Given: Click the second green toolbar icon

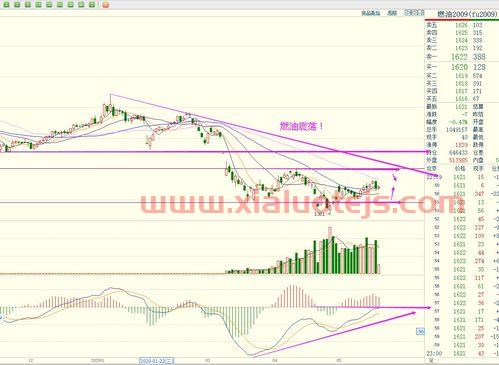Looking at the screenshot, I should tap(17, 5).
